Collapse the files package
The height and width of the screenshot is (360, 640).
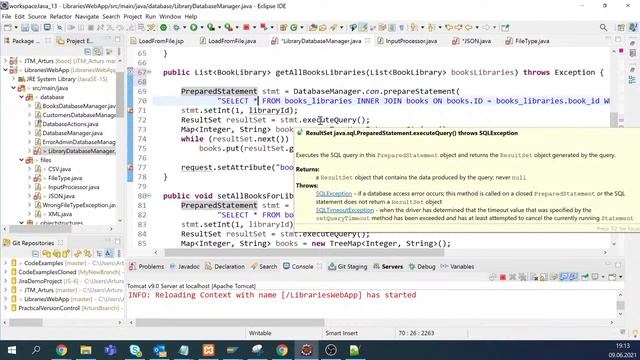pyautogui.click(x=22, y=160)
